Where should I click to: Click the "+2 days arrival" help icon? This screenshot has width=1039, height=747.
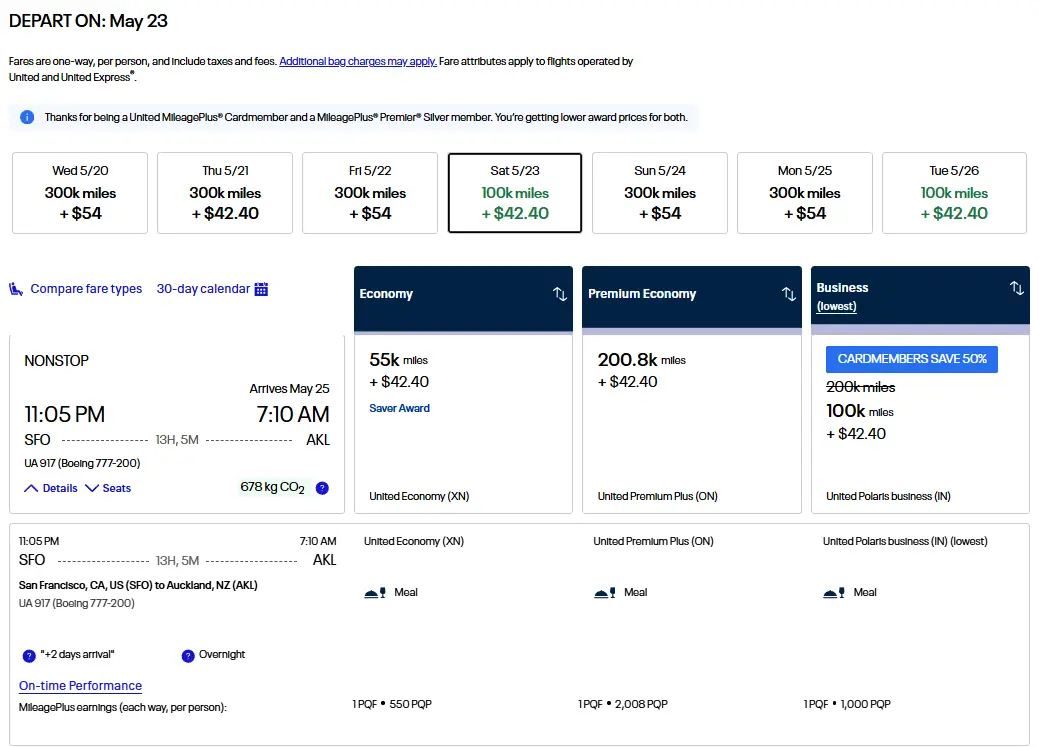[29, 656]
